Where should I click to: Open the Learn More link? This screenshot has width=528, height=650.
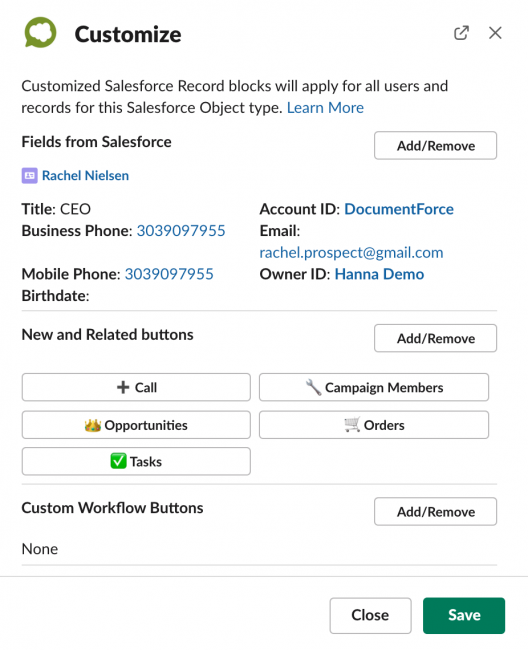point(325,108)
